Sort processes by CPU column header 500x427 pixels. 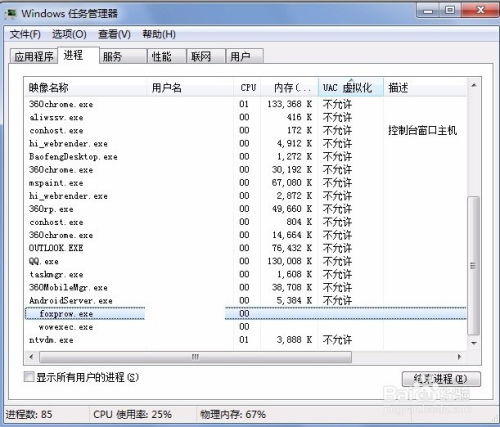click(x=248, y=88)
